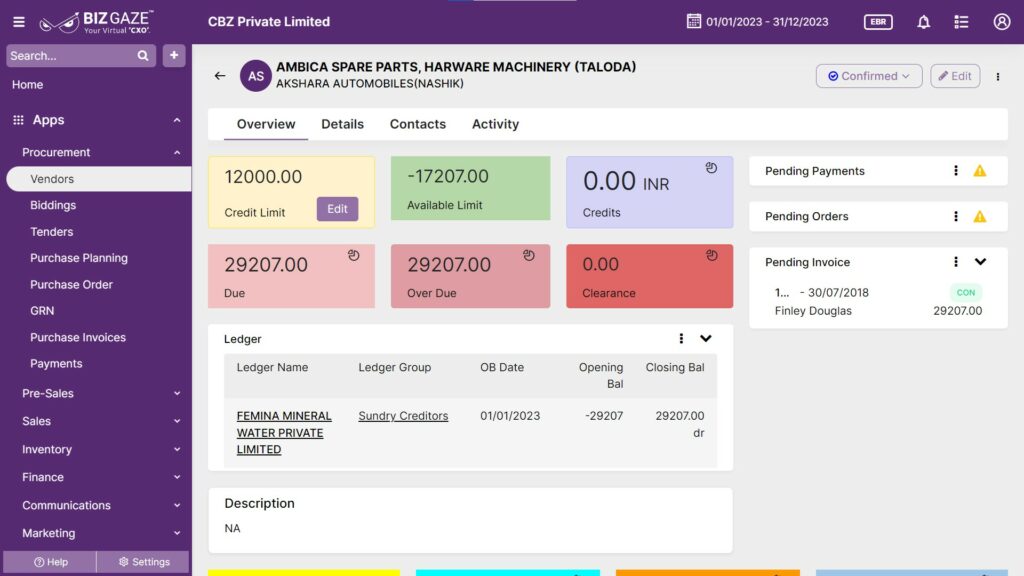Open the Confirmed status dropdown
1024x576 pixels.
tap(869, 76)
